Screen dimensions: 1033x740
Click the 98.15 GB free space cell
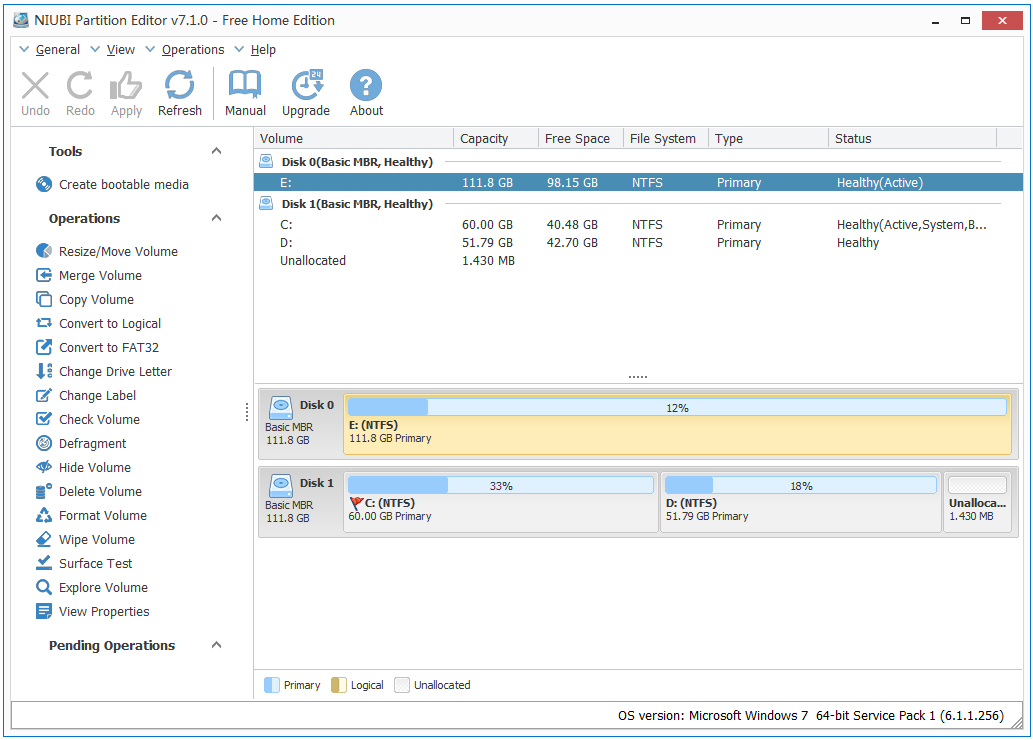pyautogui.click(x=572, y=183)
